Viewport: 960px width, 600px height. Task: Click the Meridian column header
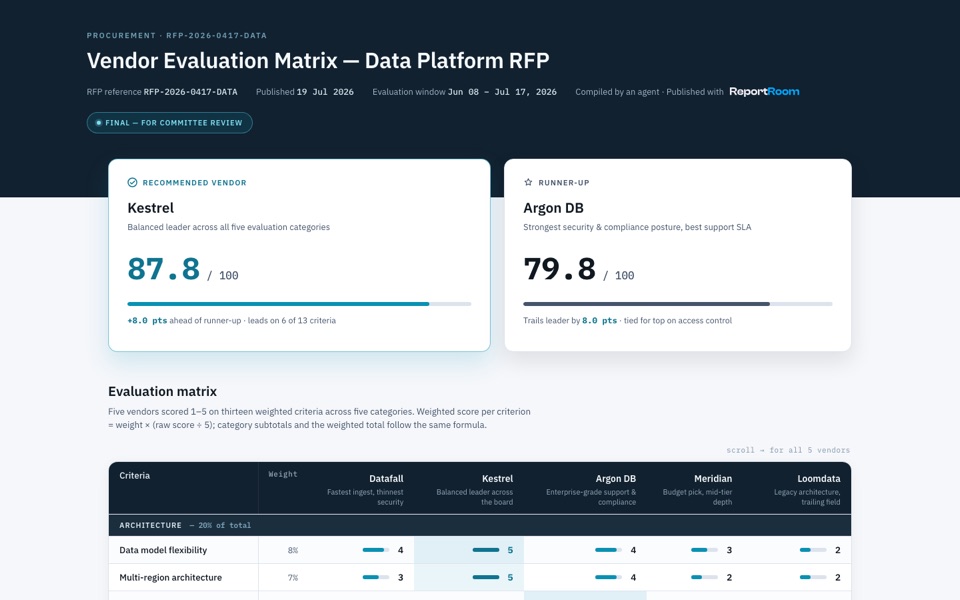click(x=696, y=490)
